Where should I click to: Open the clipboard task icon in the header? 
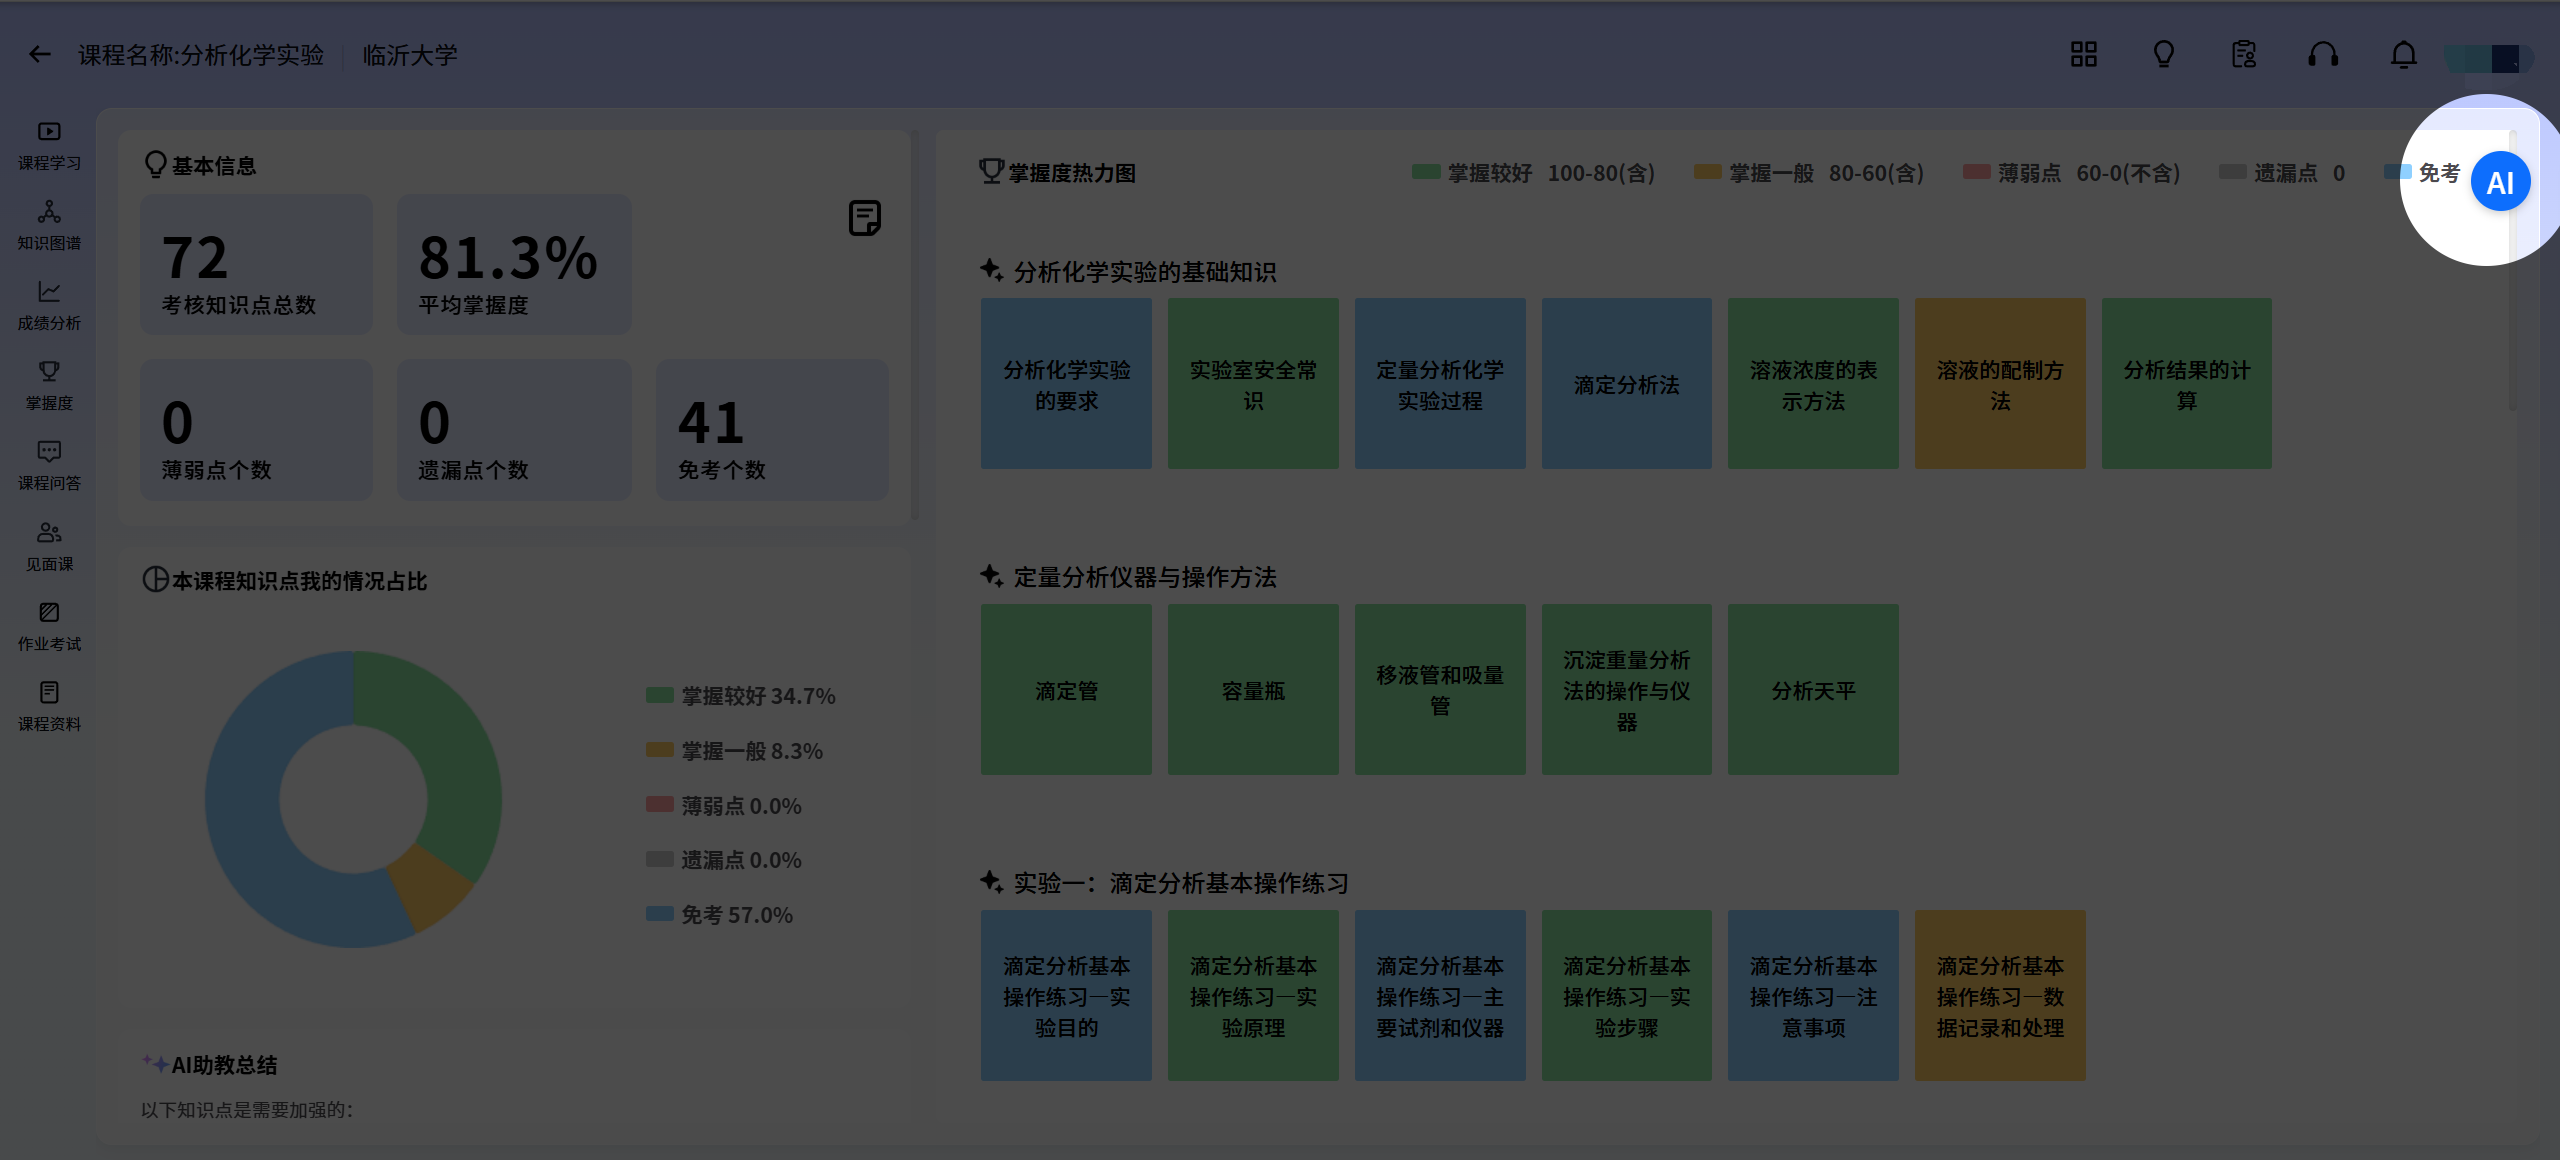click(x=2243, y=55)
